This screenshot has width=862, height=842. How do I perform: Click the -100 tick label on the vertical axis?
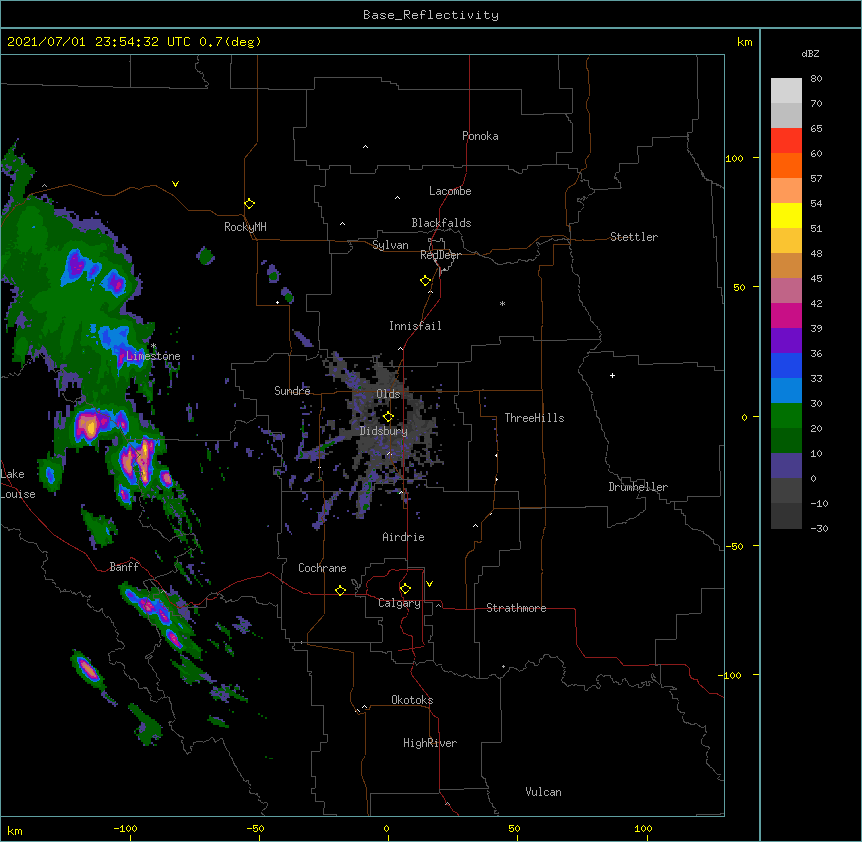[x=731, y=675]
